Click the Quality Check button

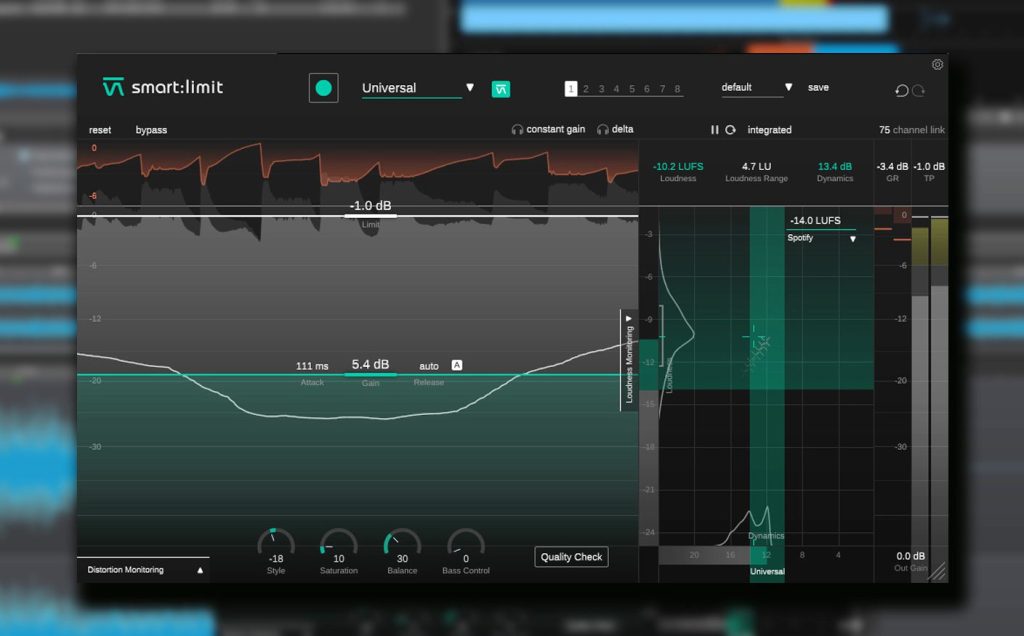click(x=571, y=557)
